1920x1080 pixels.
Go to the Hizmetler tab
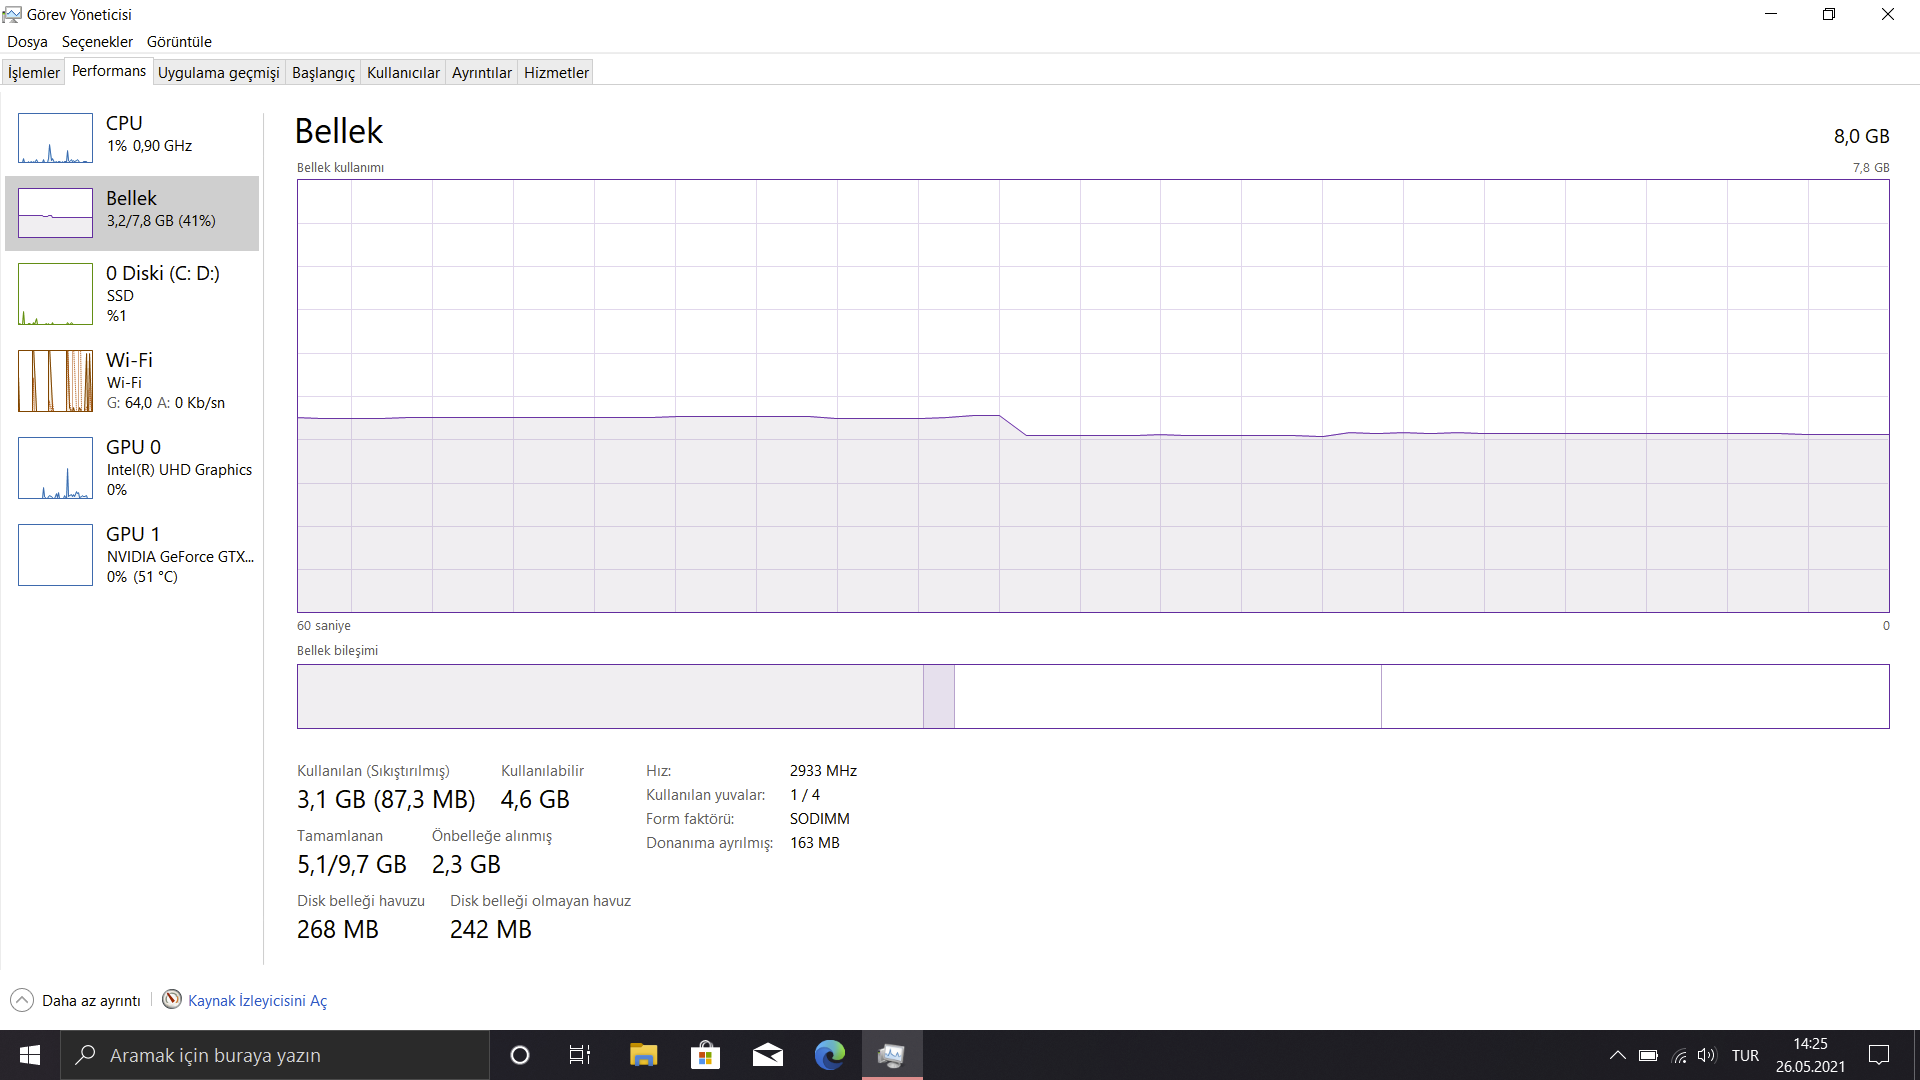click(556, 73)
